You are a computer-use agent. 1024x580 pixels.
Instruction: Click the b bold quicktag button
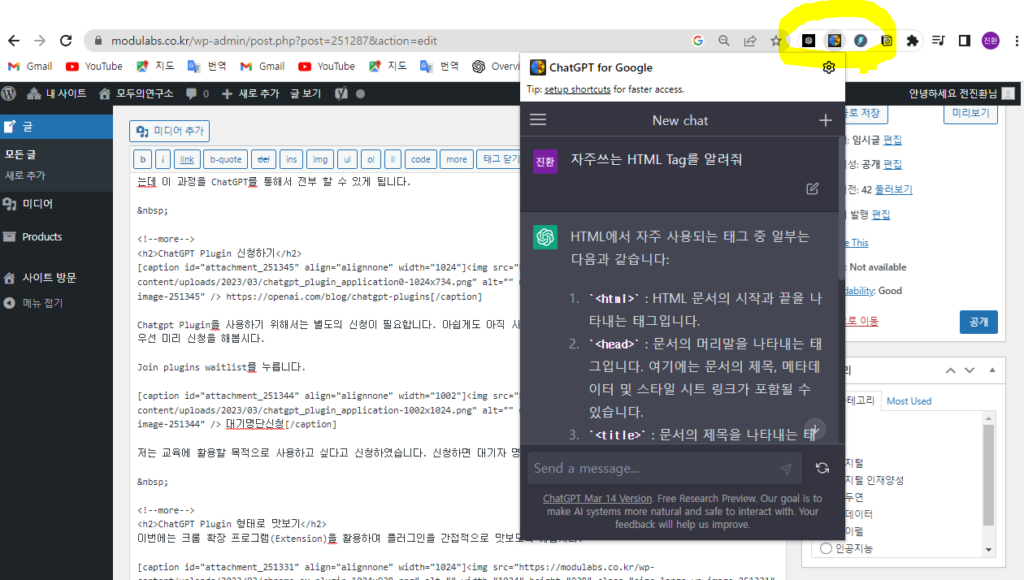(x=143, y=159)
